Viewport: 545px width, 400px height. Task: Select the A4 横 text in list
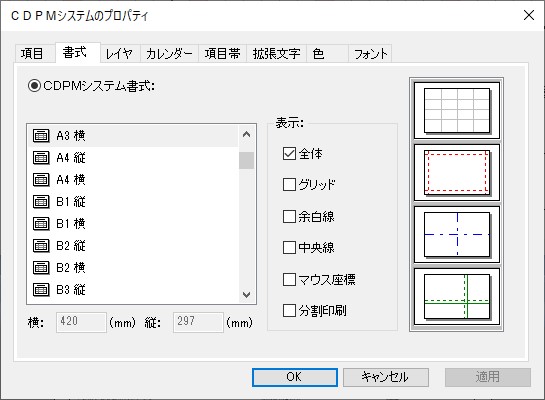point(71,180)
